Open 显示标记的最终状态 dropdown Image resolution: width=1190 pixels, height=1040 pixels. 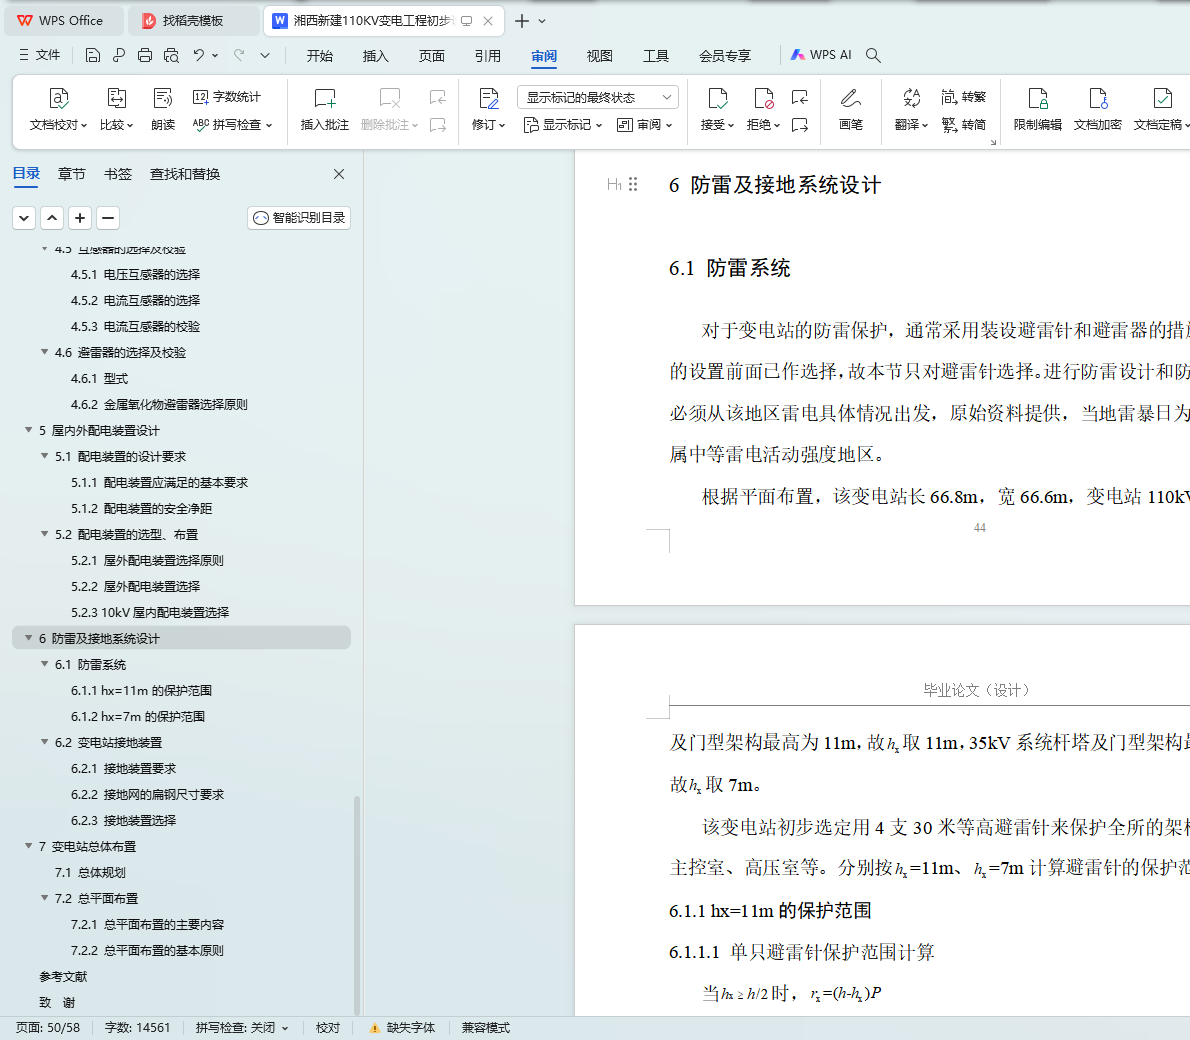tap(598, 97)
